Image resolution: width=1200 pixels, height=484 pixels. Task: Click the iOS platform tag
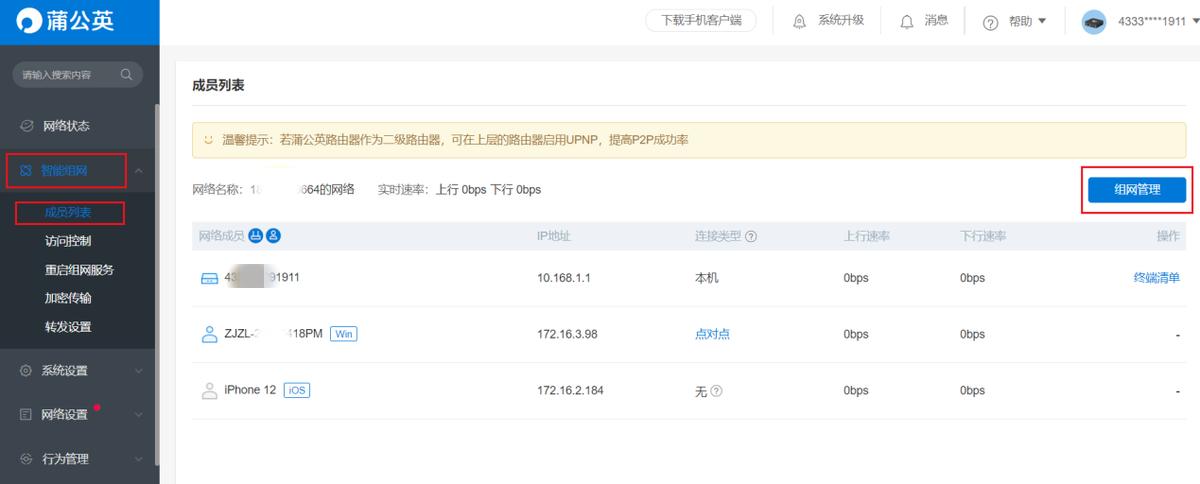[x=297, y=391]
